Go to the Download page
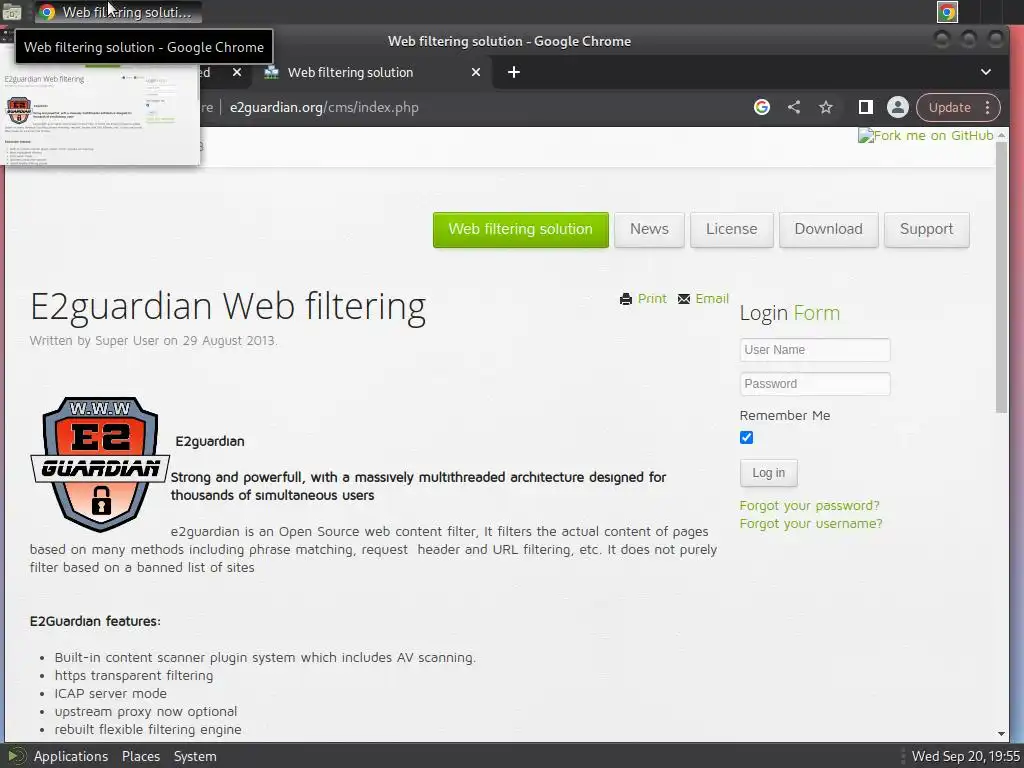This screenshot has height=768, width=1024. point(828,229)
